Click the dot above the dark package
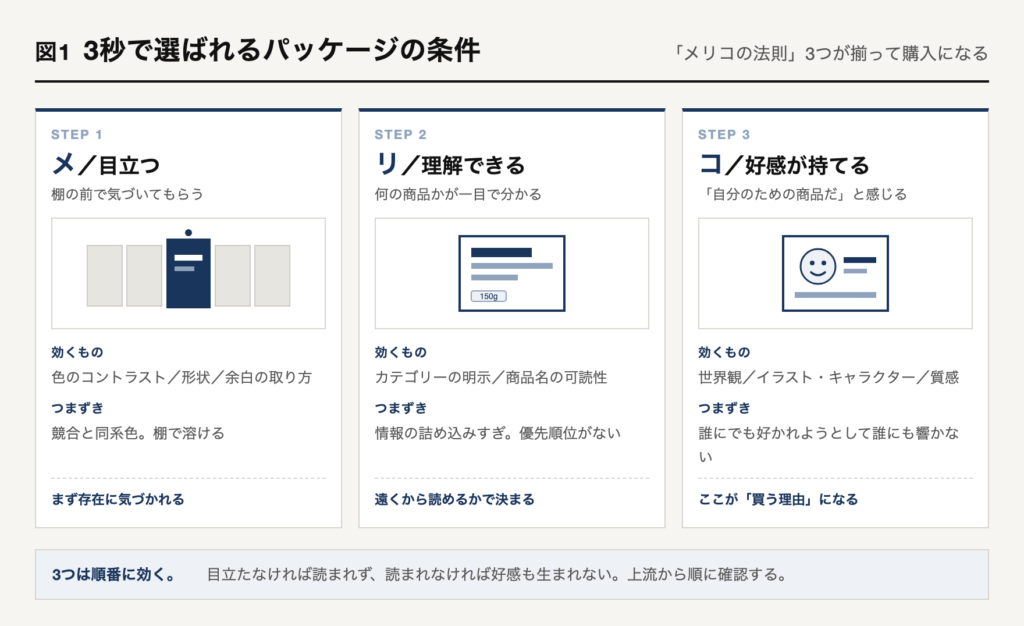This screenshot has width=1024, height=626. (x=188, y=232)
